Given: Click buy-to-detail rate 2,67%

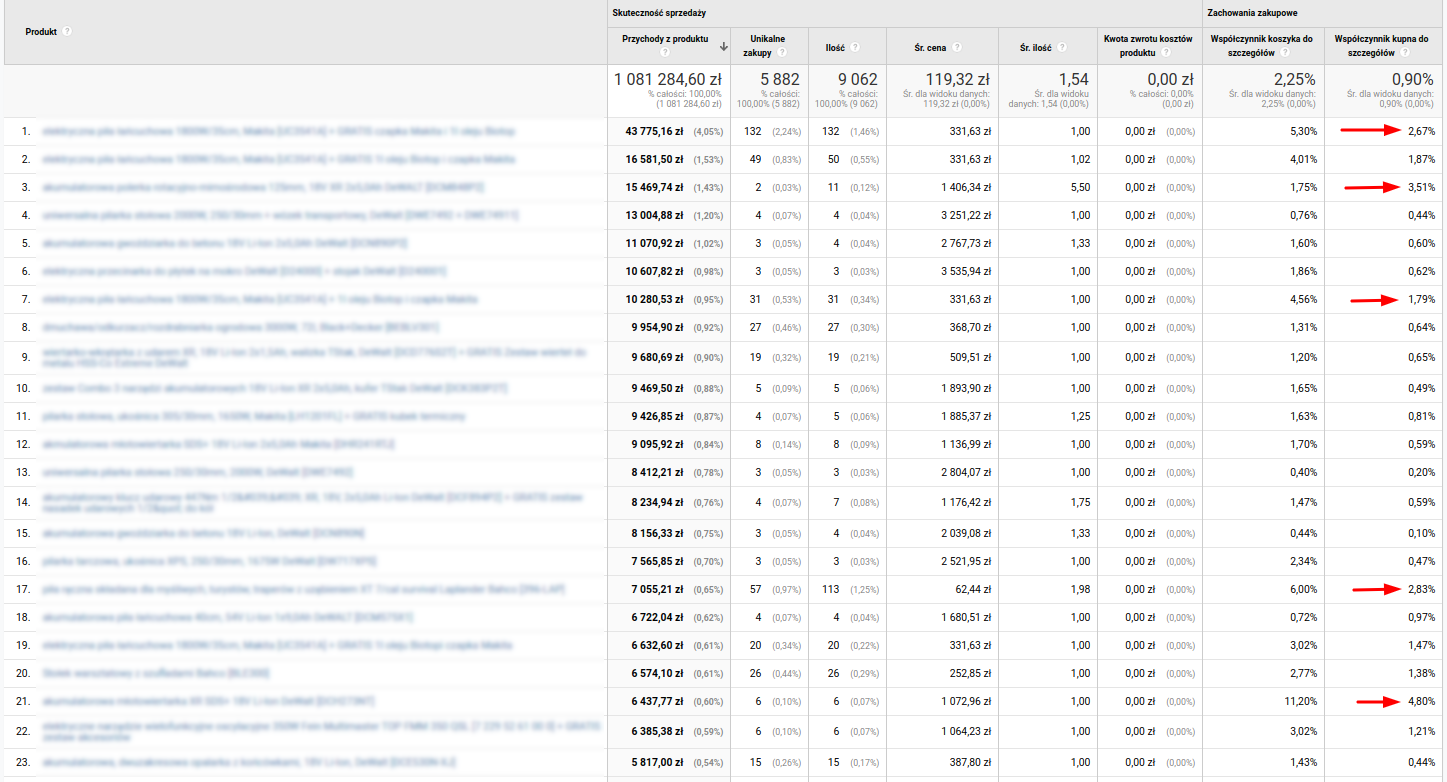Looking at the screenshot, I should click(1421, 131).
